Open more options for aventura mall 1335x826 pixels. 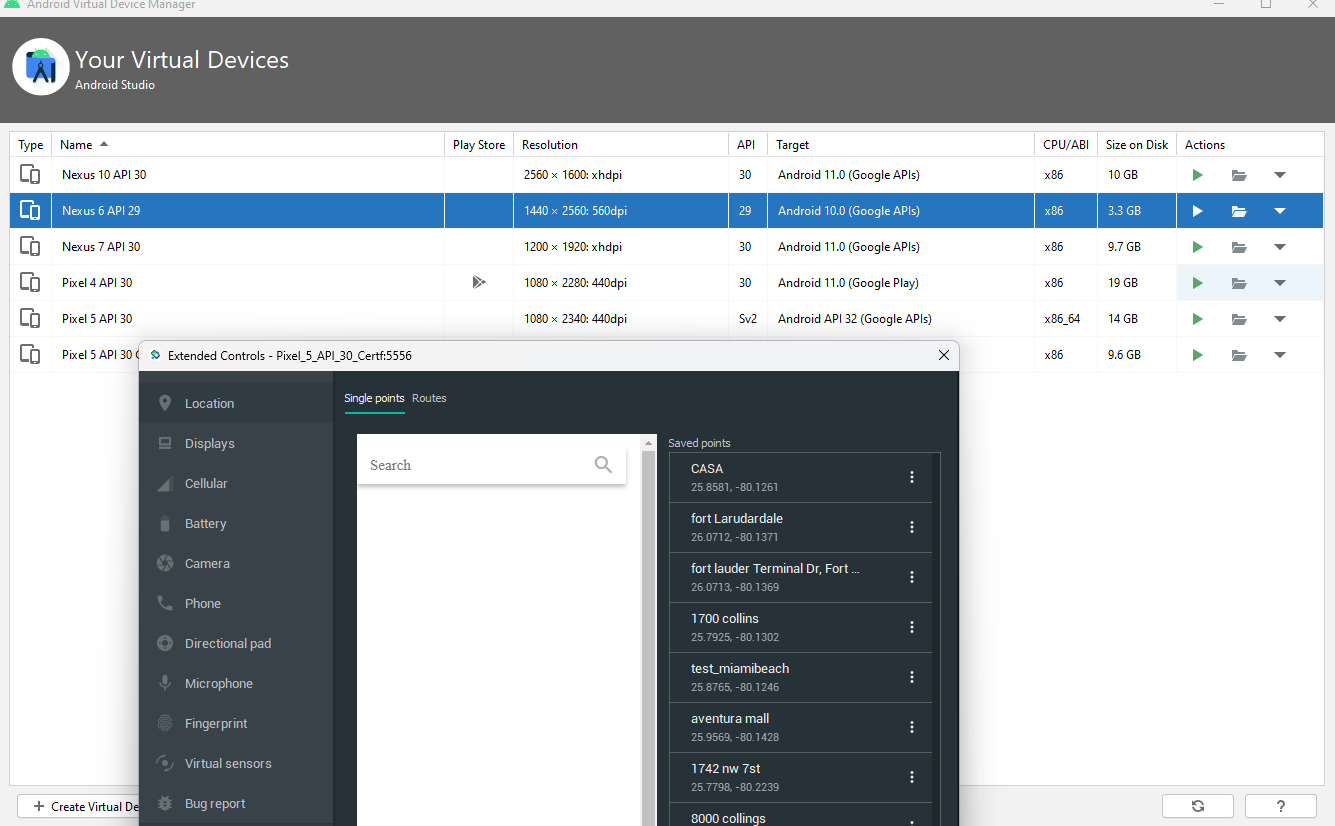911,727
